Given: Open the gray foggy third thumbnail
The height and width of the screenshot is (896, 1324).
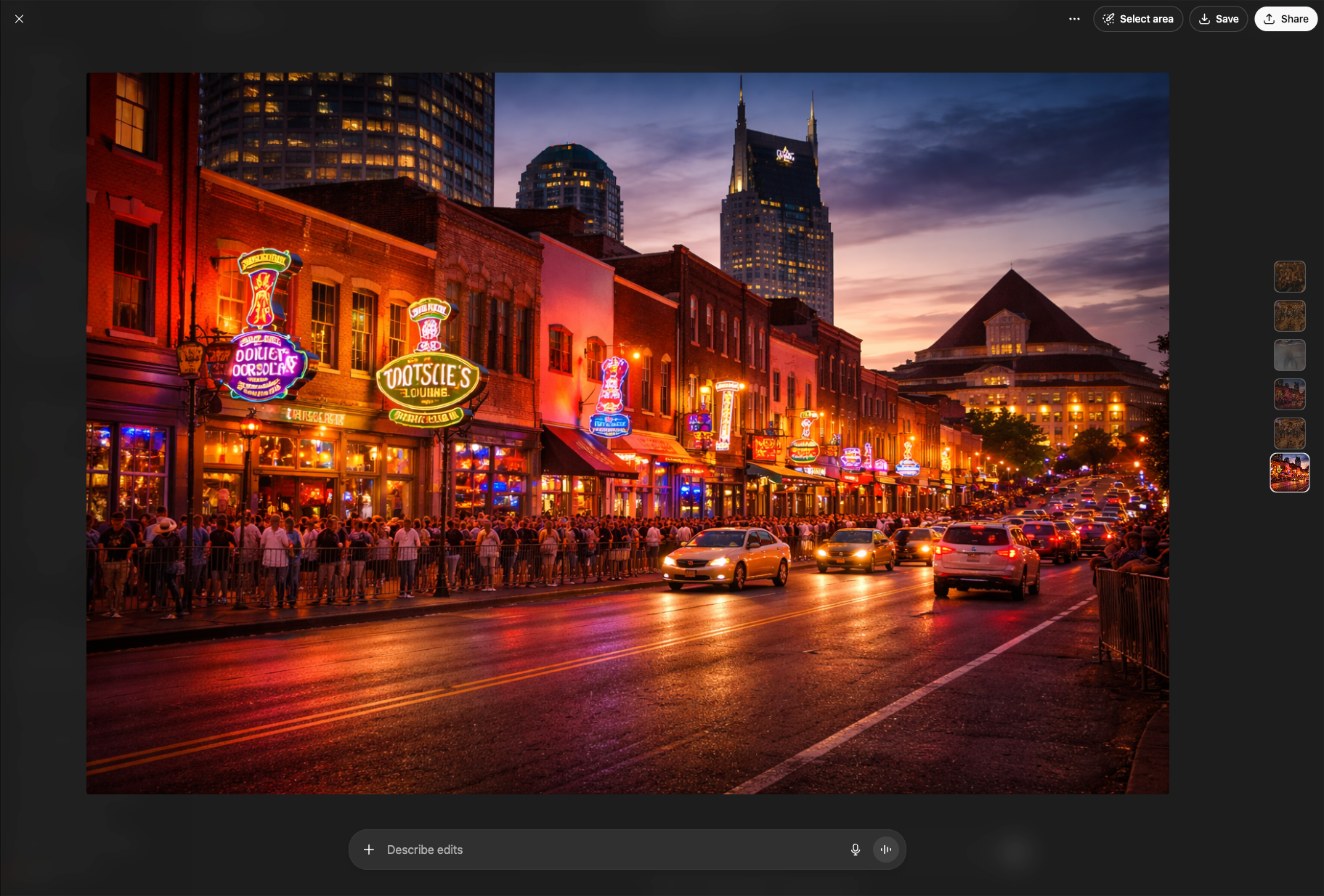Looking at the screenshot, I should coord(1289,355).
